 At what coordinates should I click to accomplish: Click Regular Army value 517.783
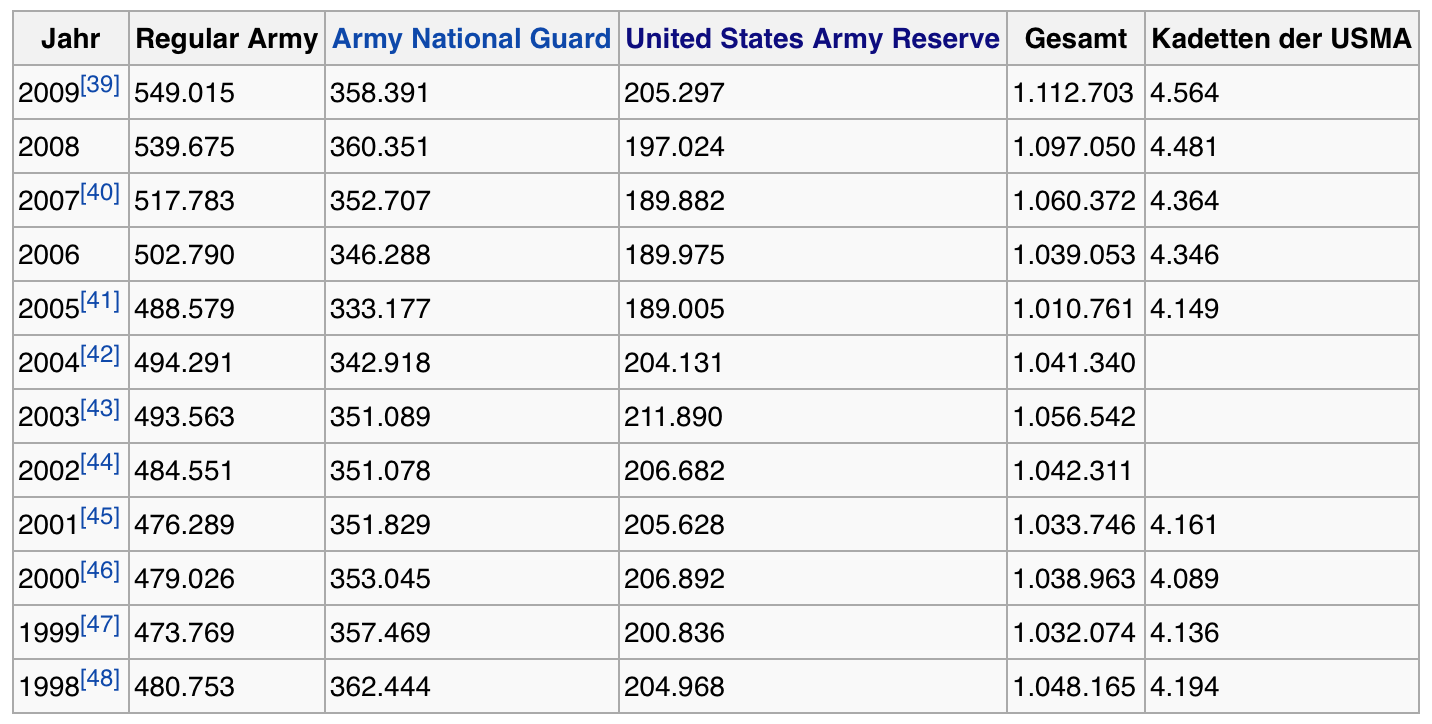coord(185,201)
